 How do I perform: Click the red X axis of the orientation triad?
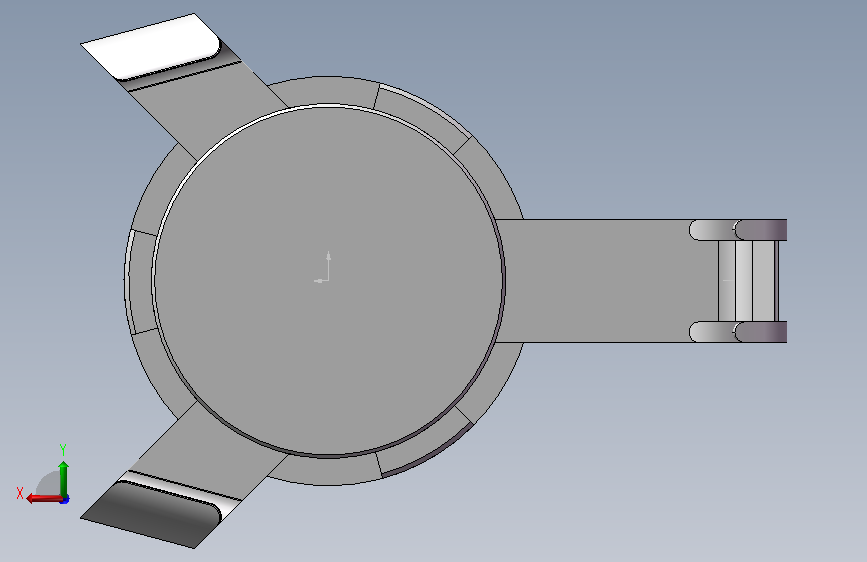(44, 499)
